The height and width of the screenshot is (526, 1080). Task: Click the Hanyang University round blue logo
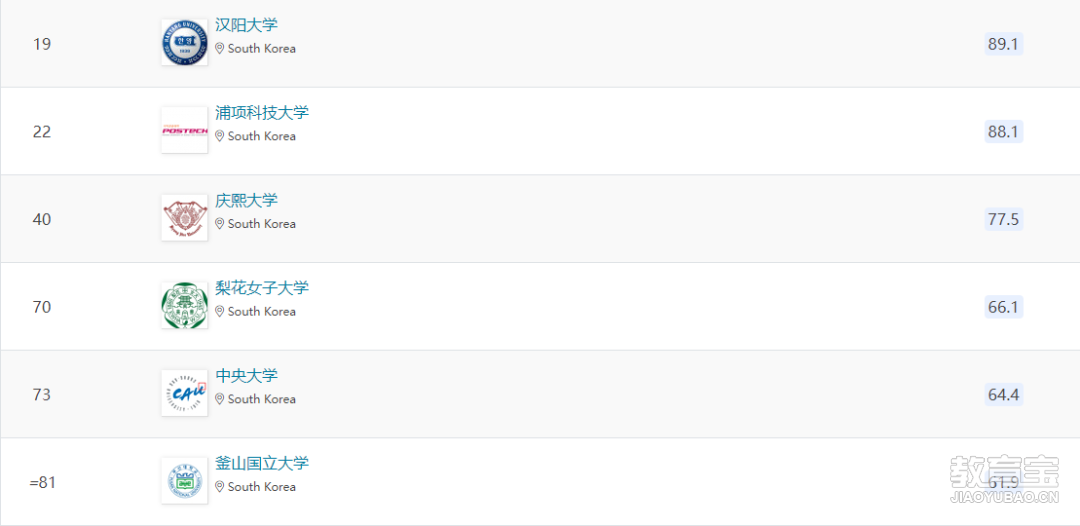pyautogui.click(x=185, y=43)
